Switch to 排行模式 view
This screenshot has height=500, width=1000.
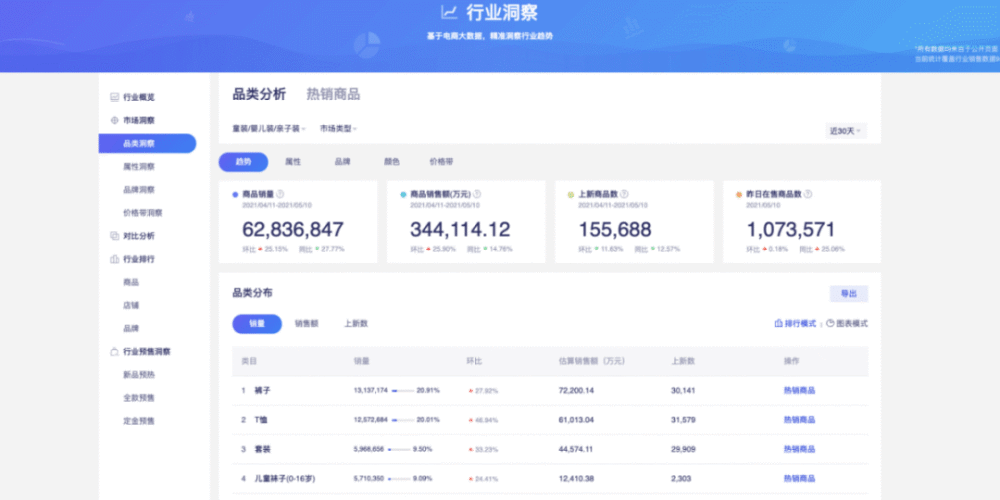(x=795, y=324)
